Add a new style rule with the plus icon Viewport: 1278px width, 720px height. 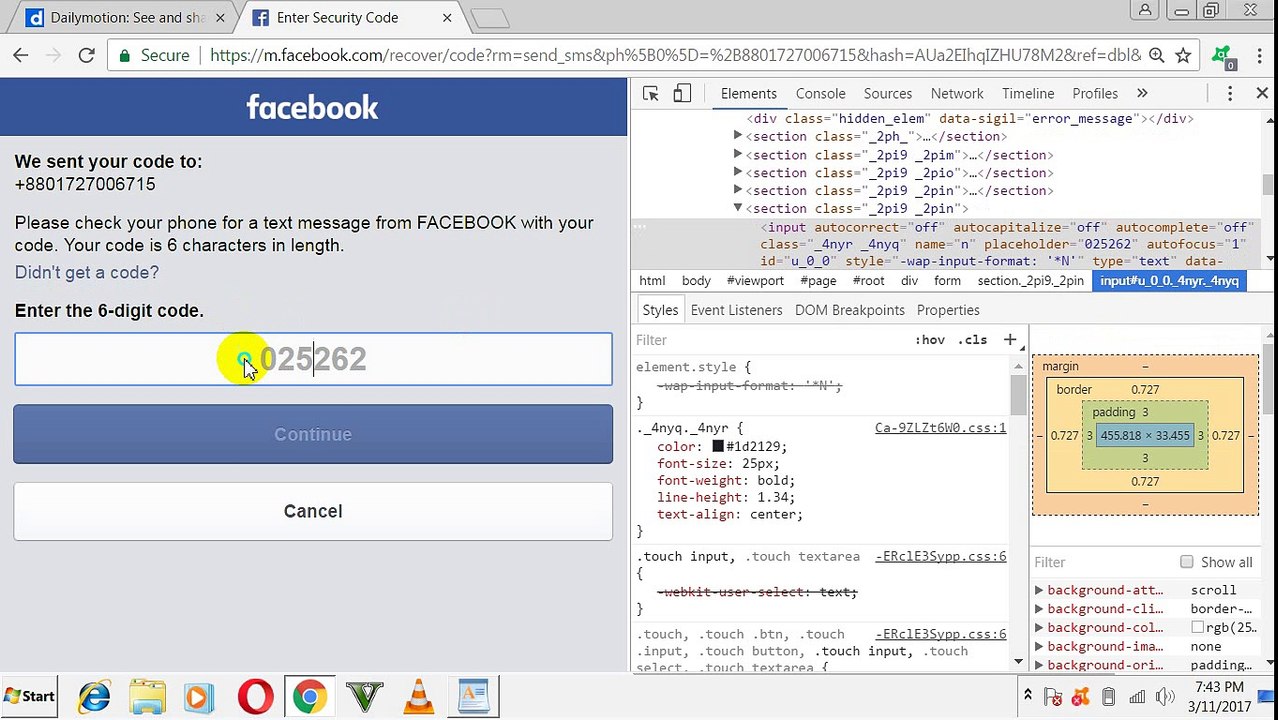(1010, 340)
